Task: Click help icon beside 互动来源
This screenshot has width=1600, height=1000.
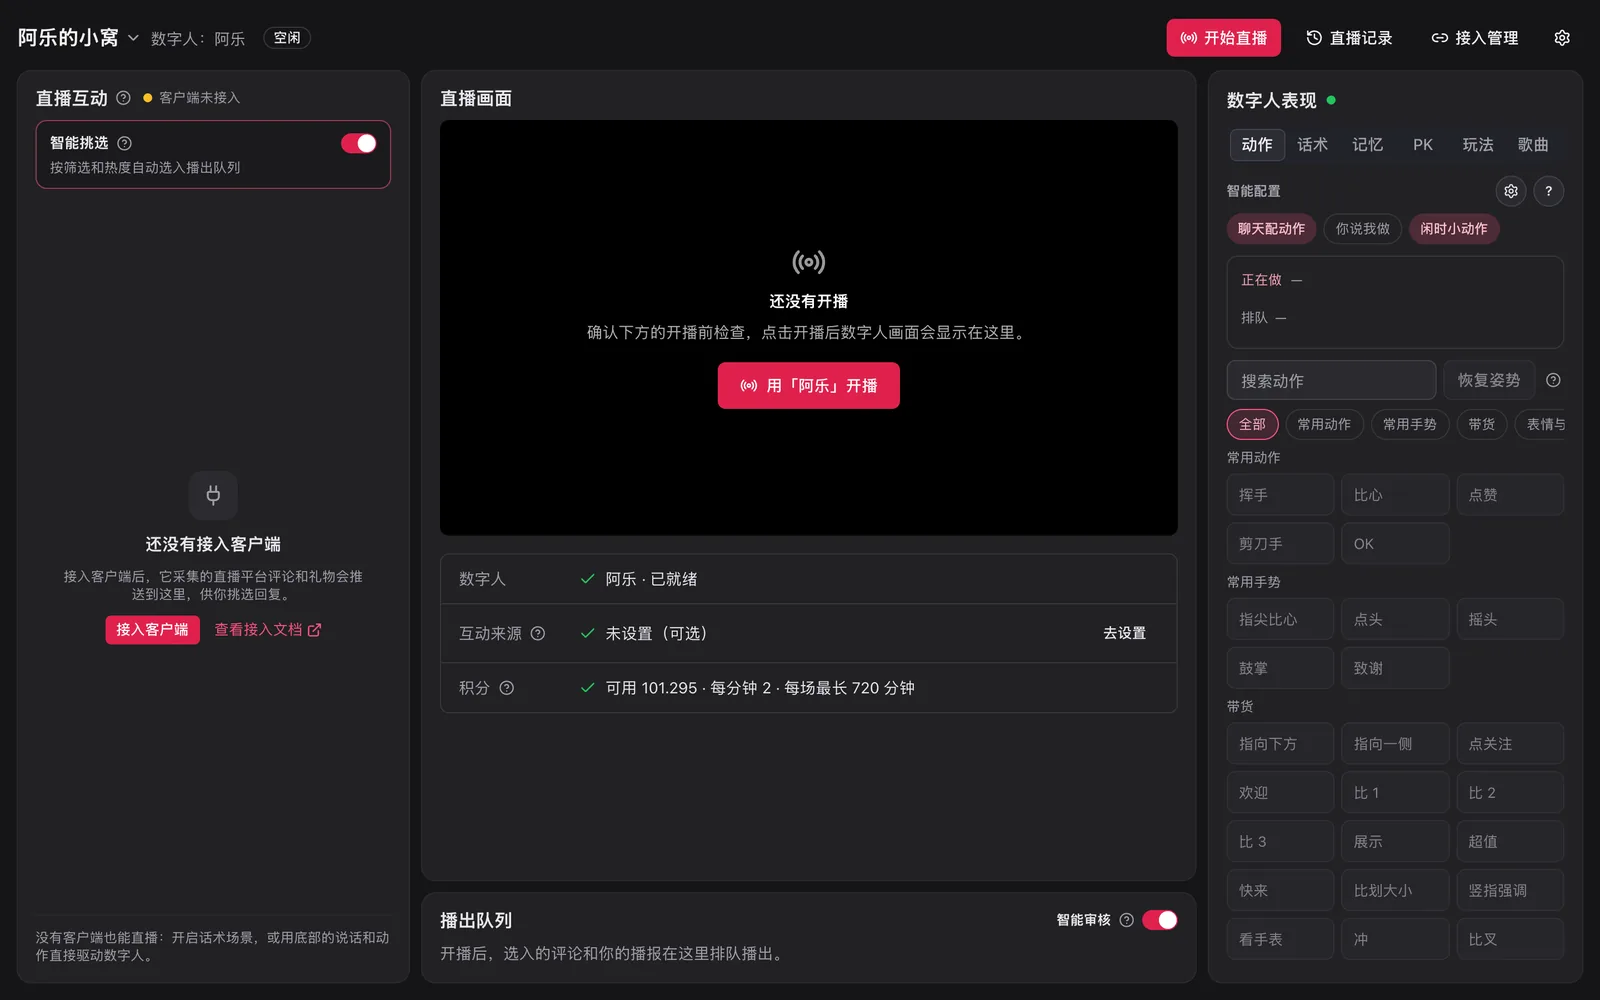Action: 537,633
